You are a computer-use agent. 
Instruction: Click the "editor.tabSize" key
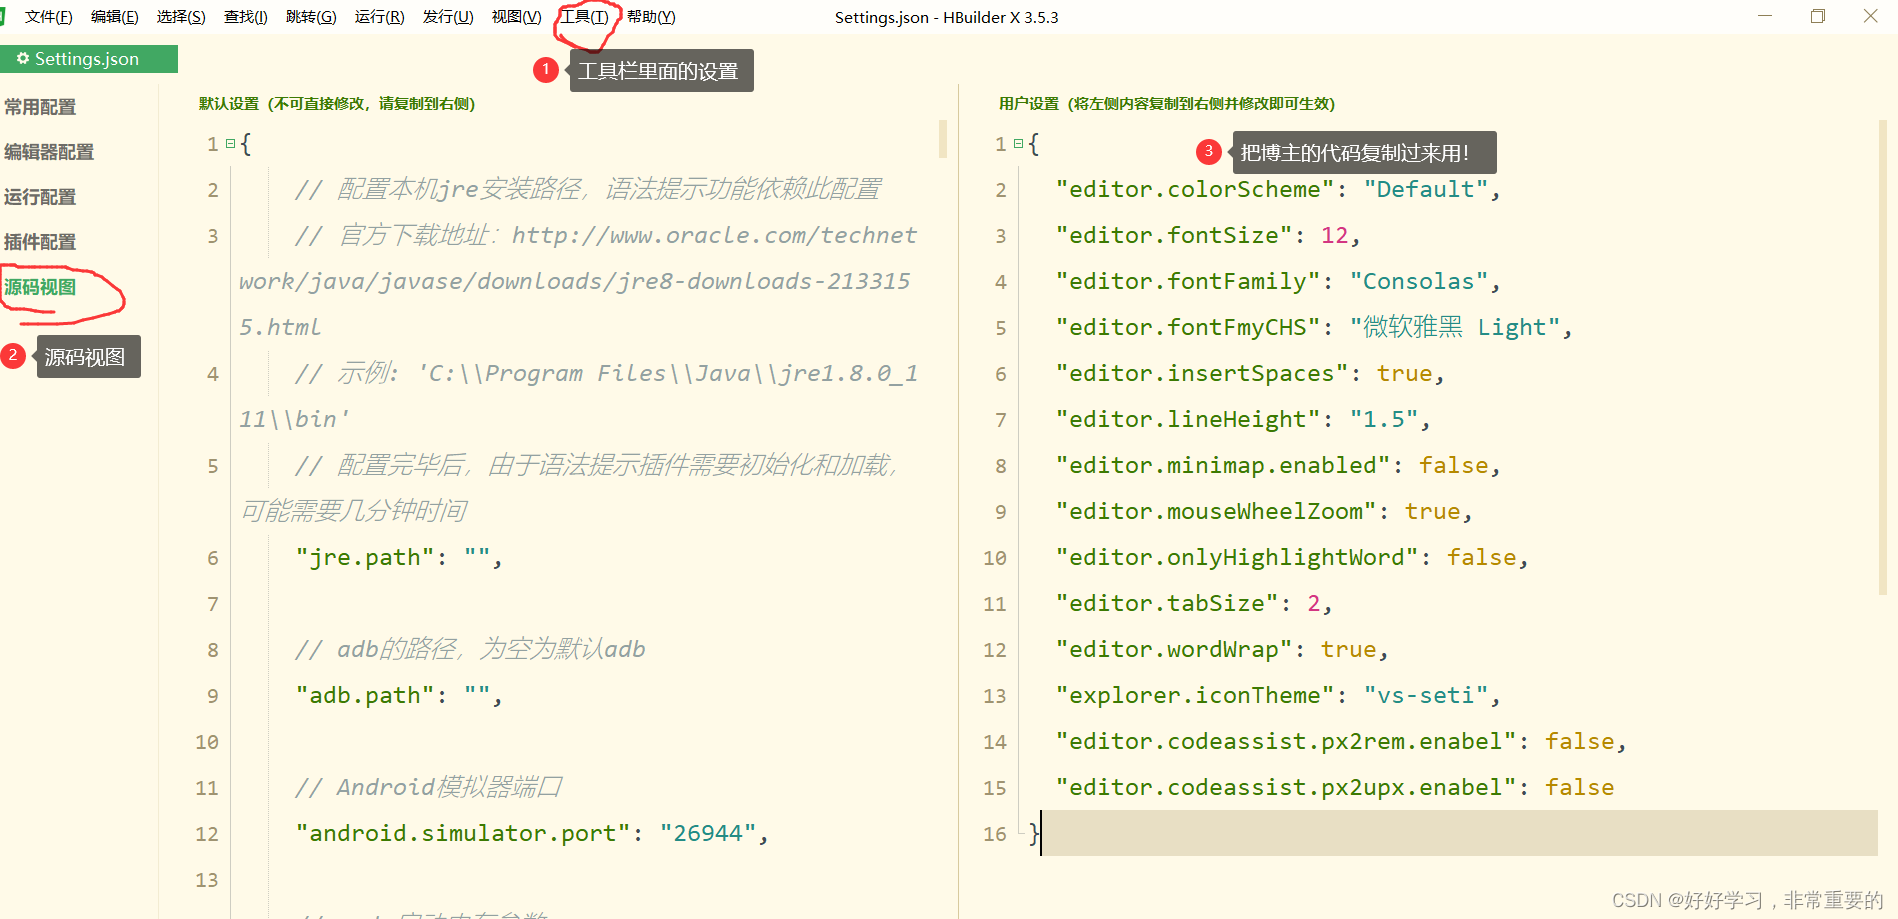pos(1167,604)
